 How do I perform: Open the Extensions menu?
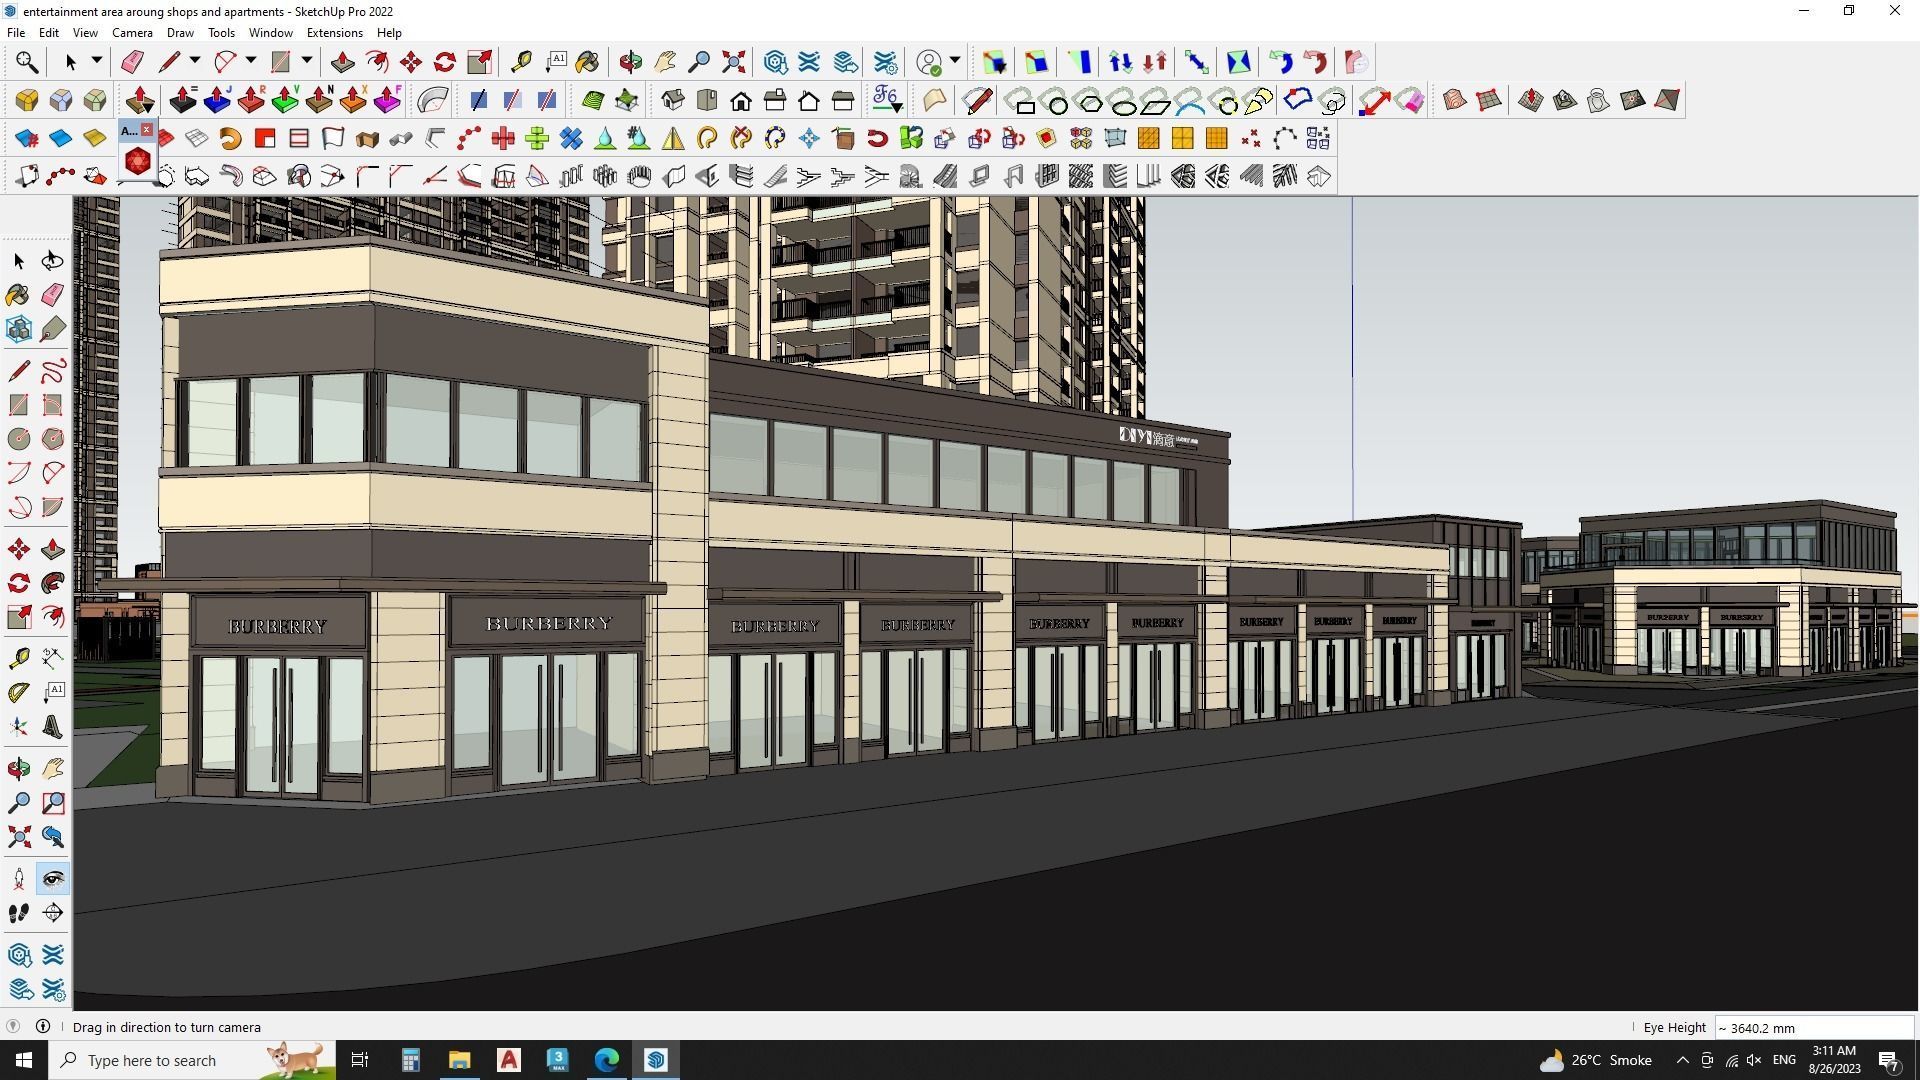click(334, 32)
